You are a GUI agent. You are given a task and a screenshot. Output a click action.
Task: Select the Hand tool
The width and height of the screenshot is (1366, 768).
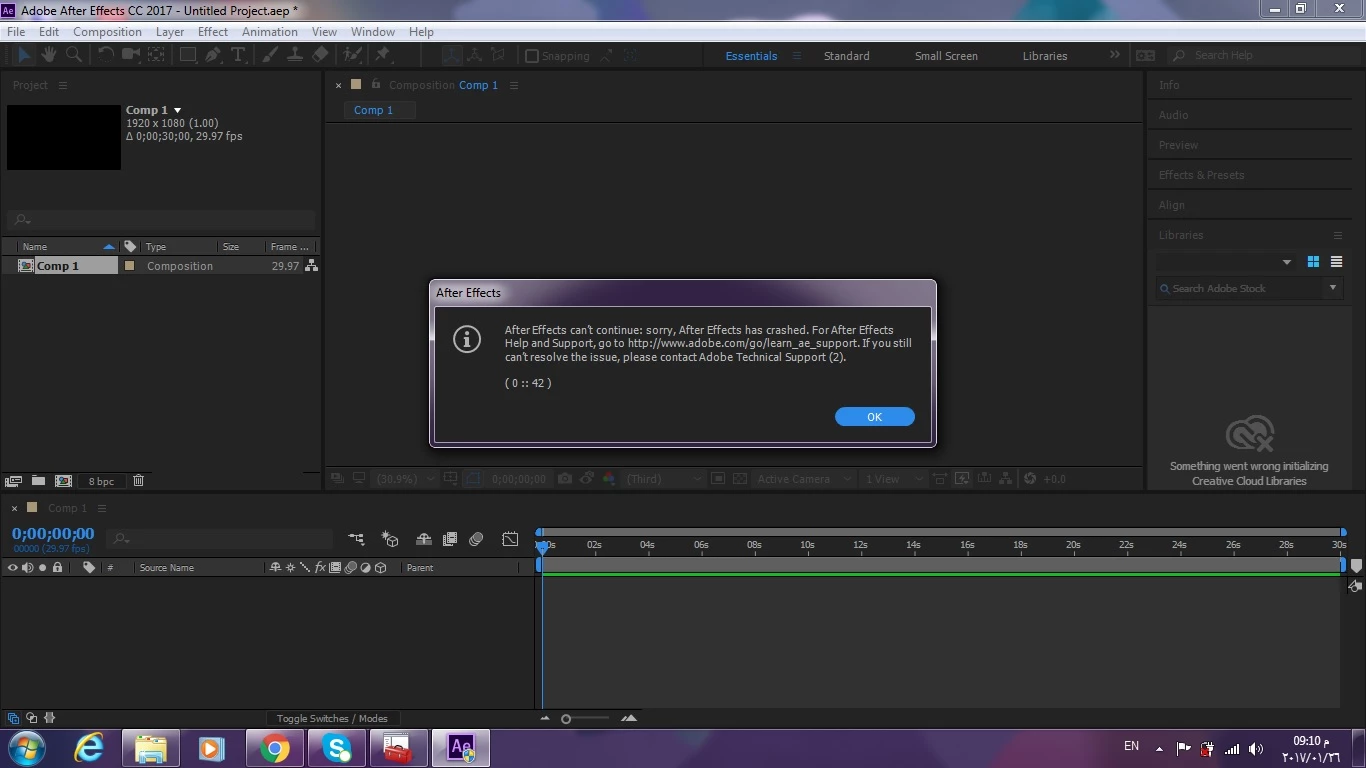pyautogui.click(x=51, y=55)
